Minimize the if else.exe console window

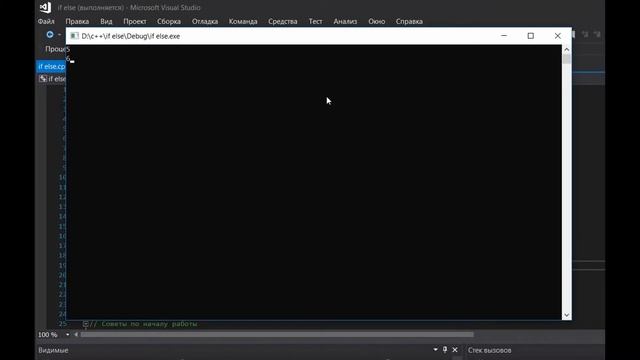[x=504, y=36]
